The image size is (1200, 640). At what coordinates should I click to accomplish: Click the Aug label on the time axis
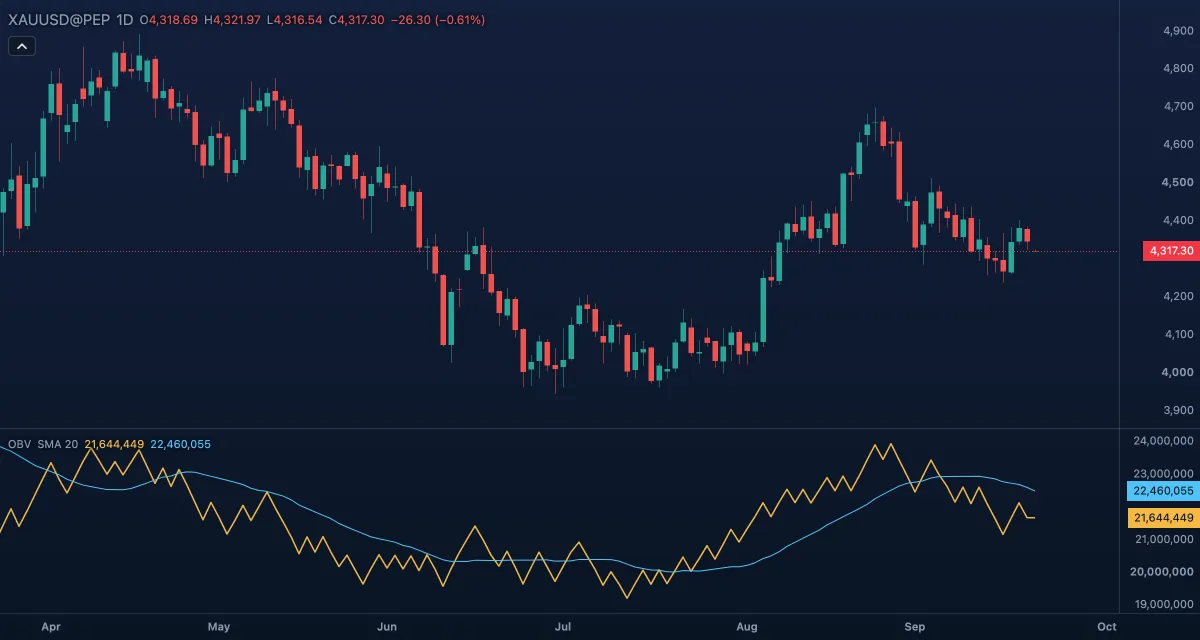pos(746,627)
